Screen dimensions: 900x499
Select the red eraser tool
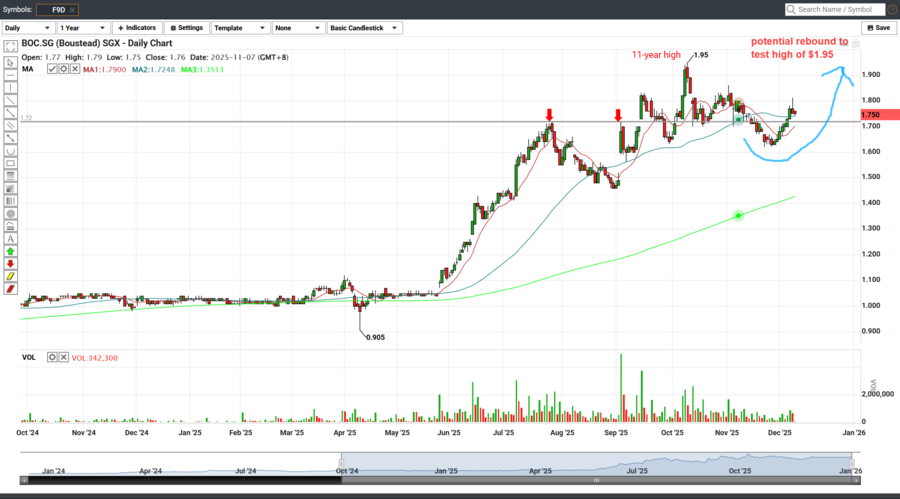(11, 288)
